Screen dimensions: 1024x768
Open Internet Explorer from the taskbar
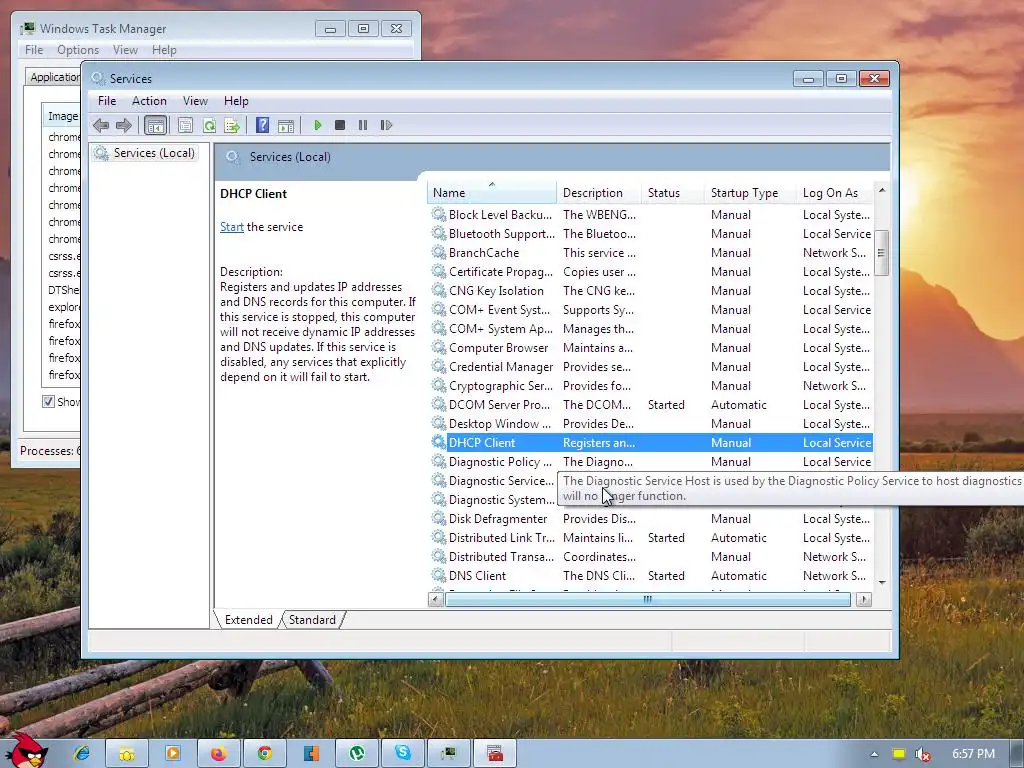[82, 753]
